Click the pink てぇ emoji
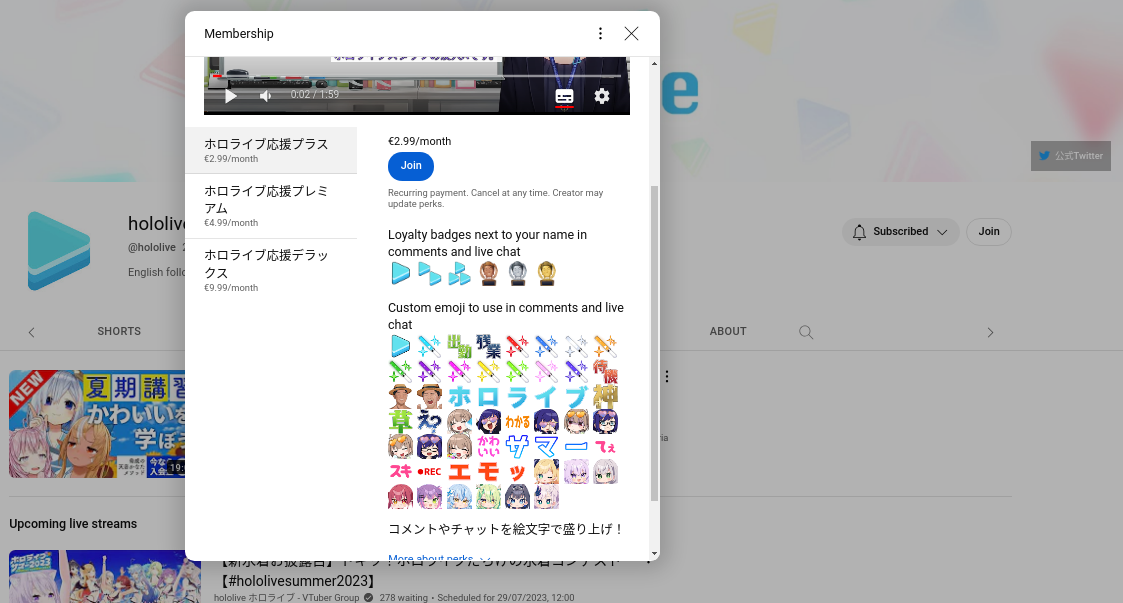This screenshot has height=603, width=1123. click(605, 446)
